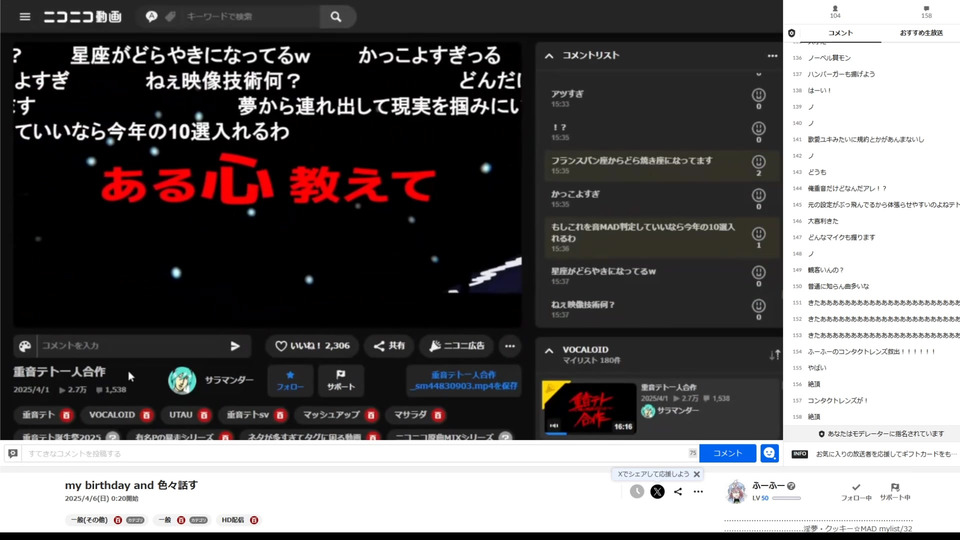Open broadcast share icon
This screenshot has width=960, height=540.
tap(678, 492)
